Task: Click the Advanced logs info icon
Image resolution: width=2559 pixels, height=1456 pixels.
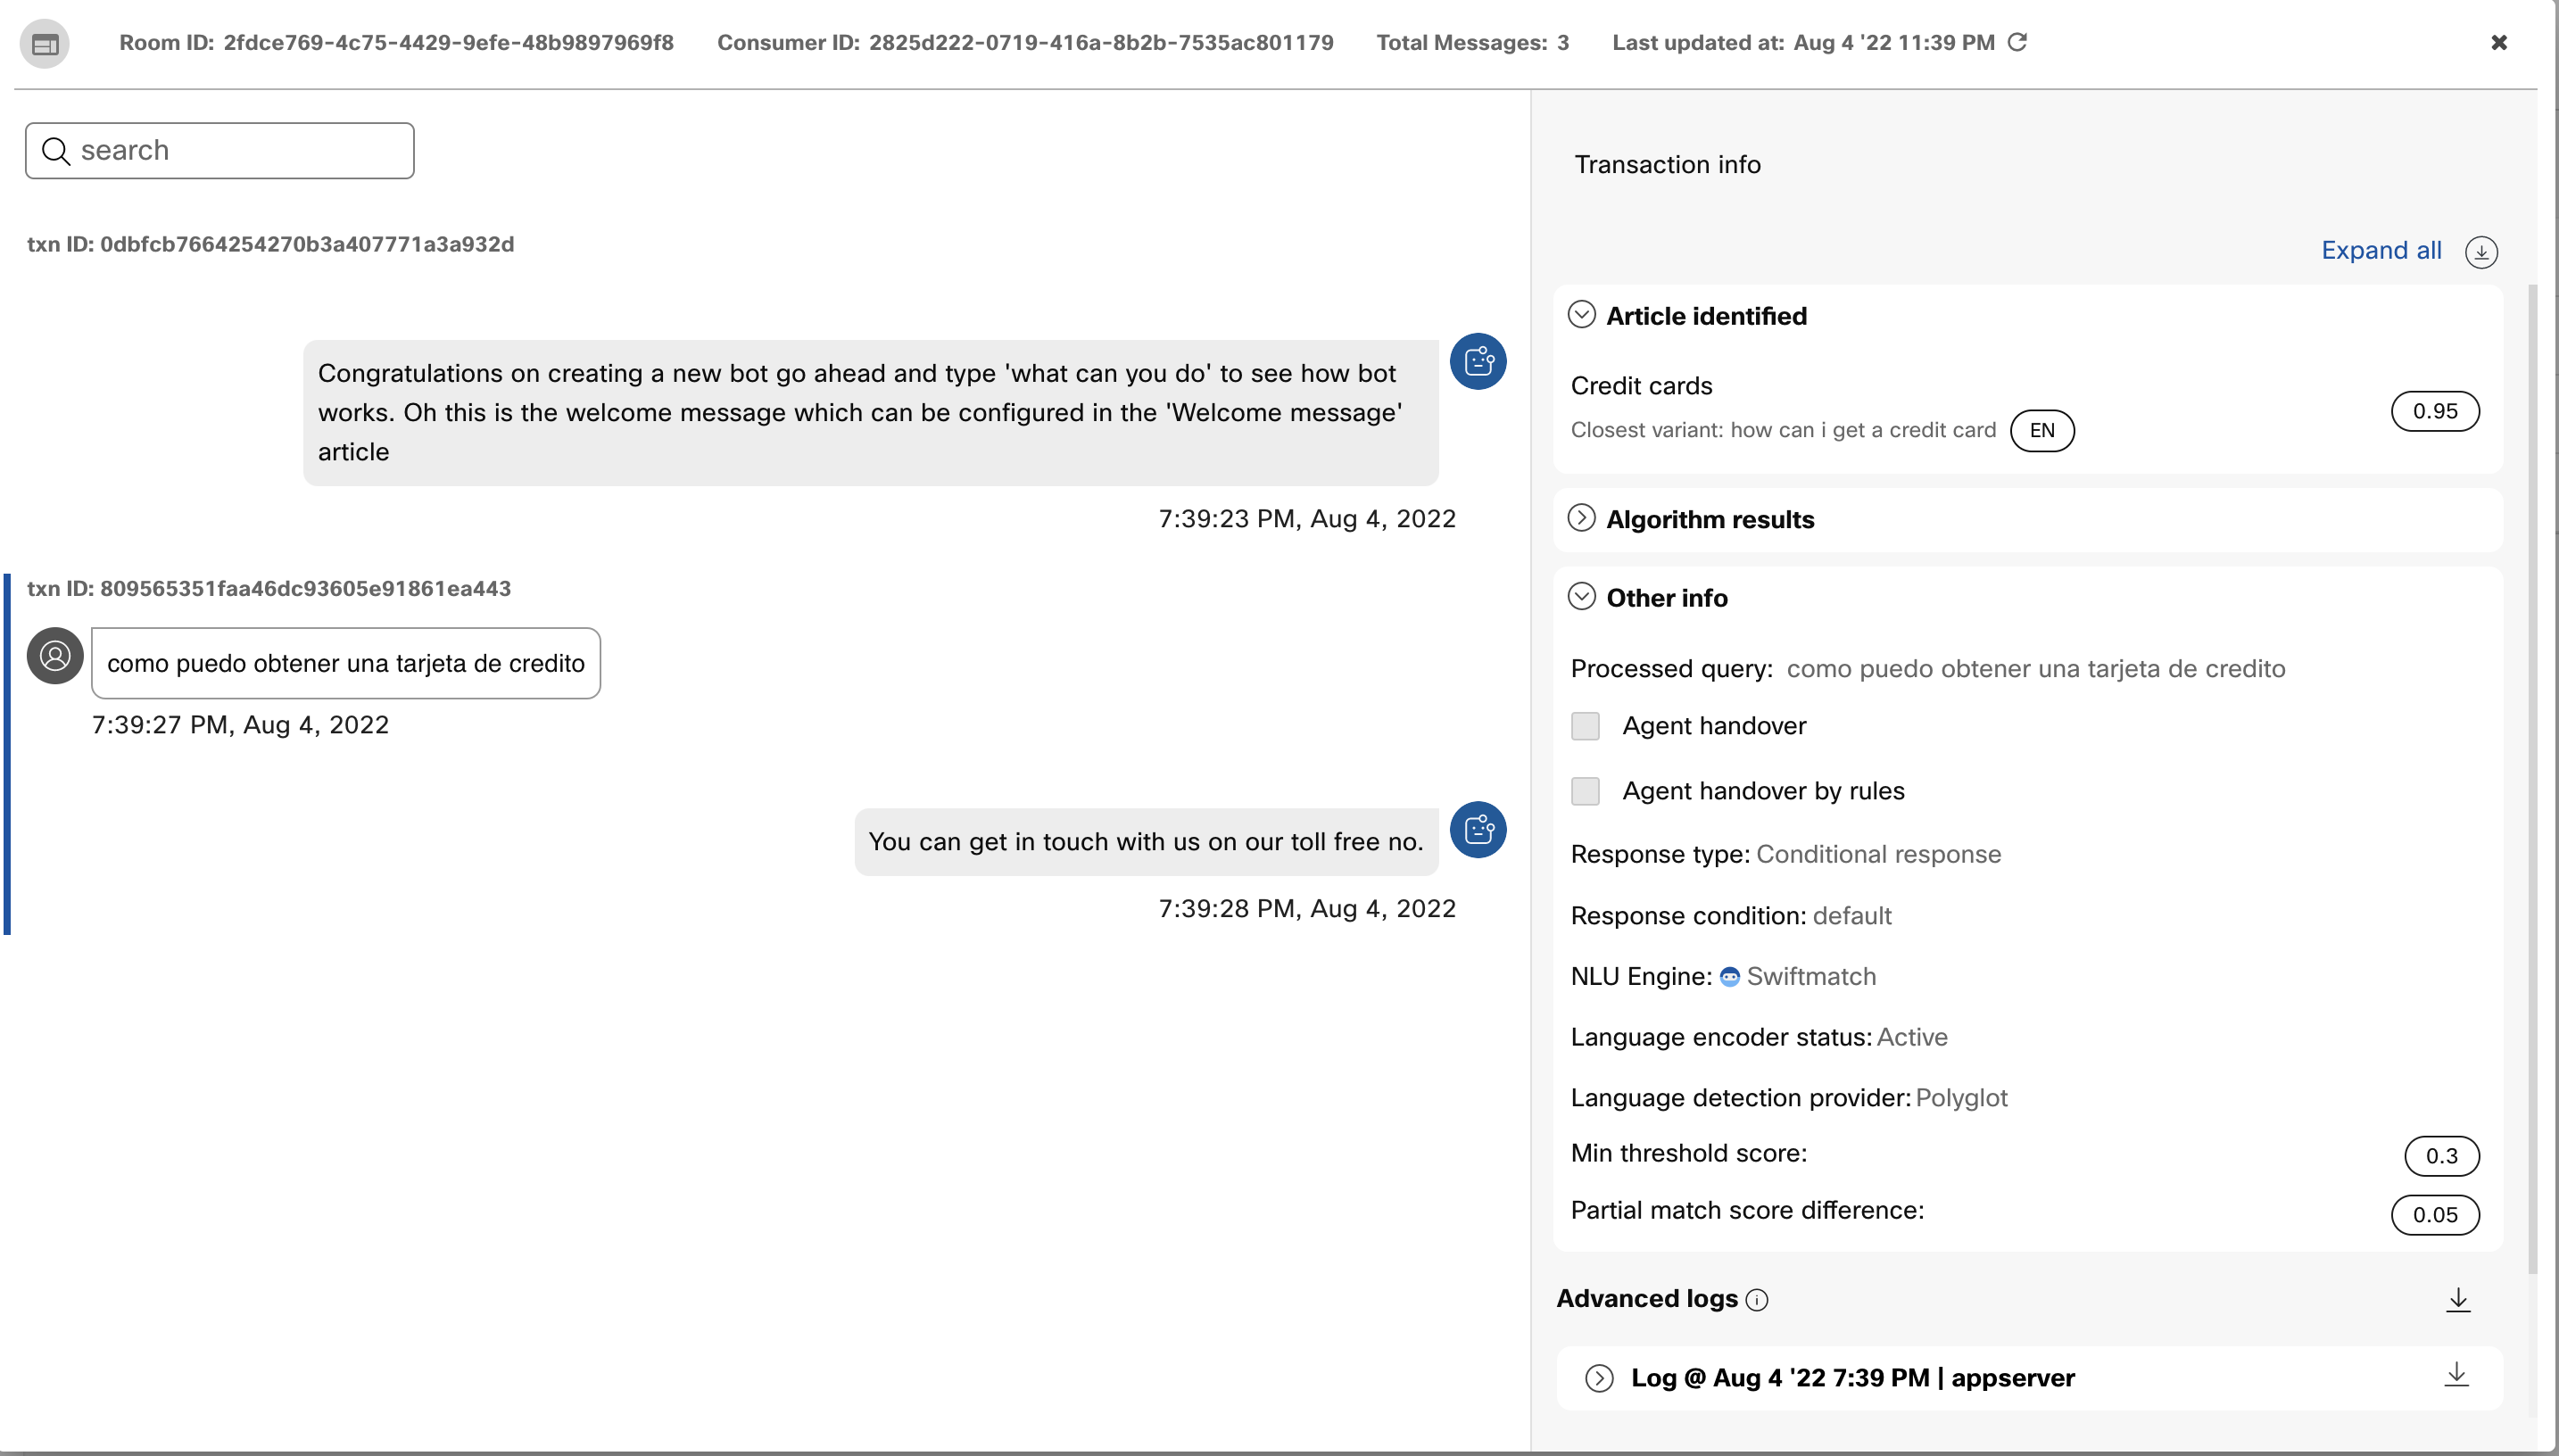Action: [x=1757, y=1299]
